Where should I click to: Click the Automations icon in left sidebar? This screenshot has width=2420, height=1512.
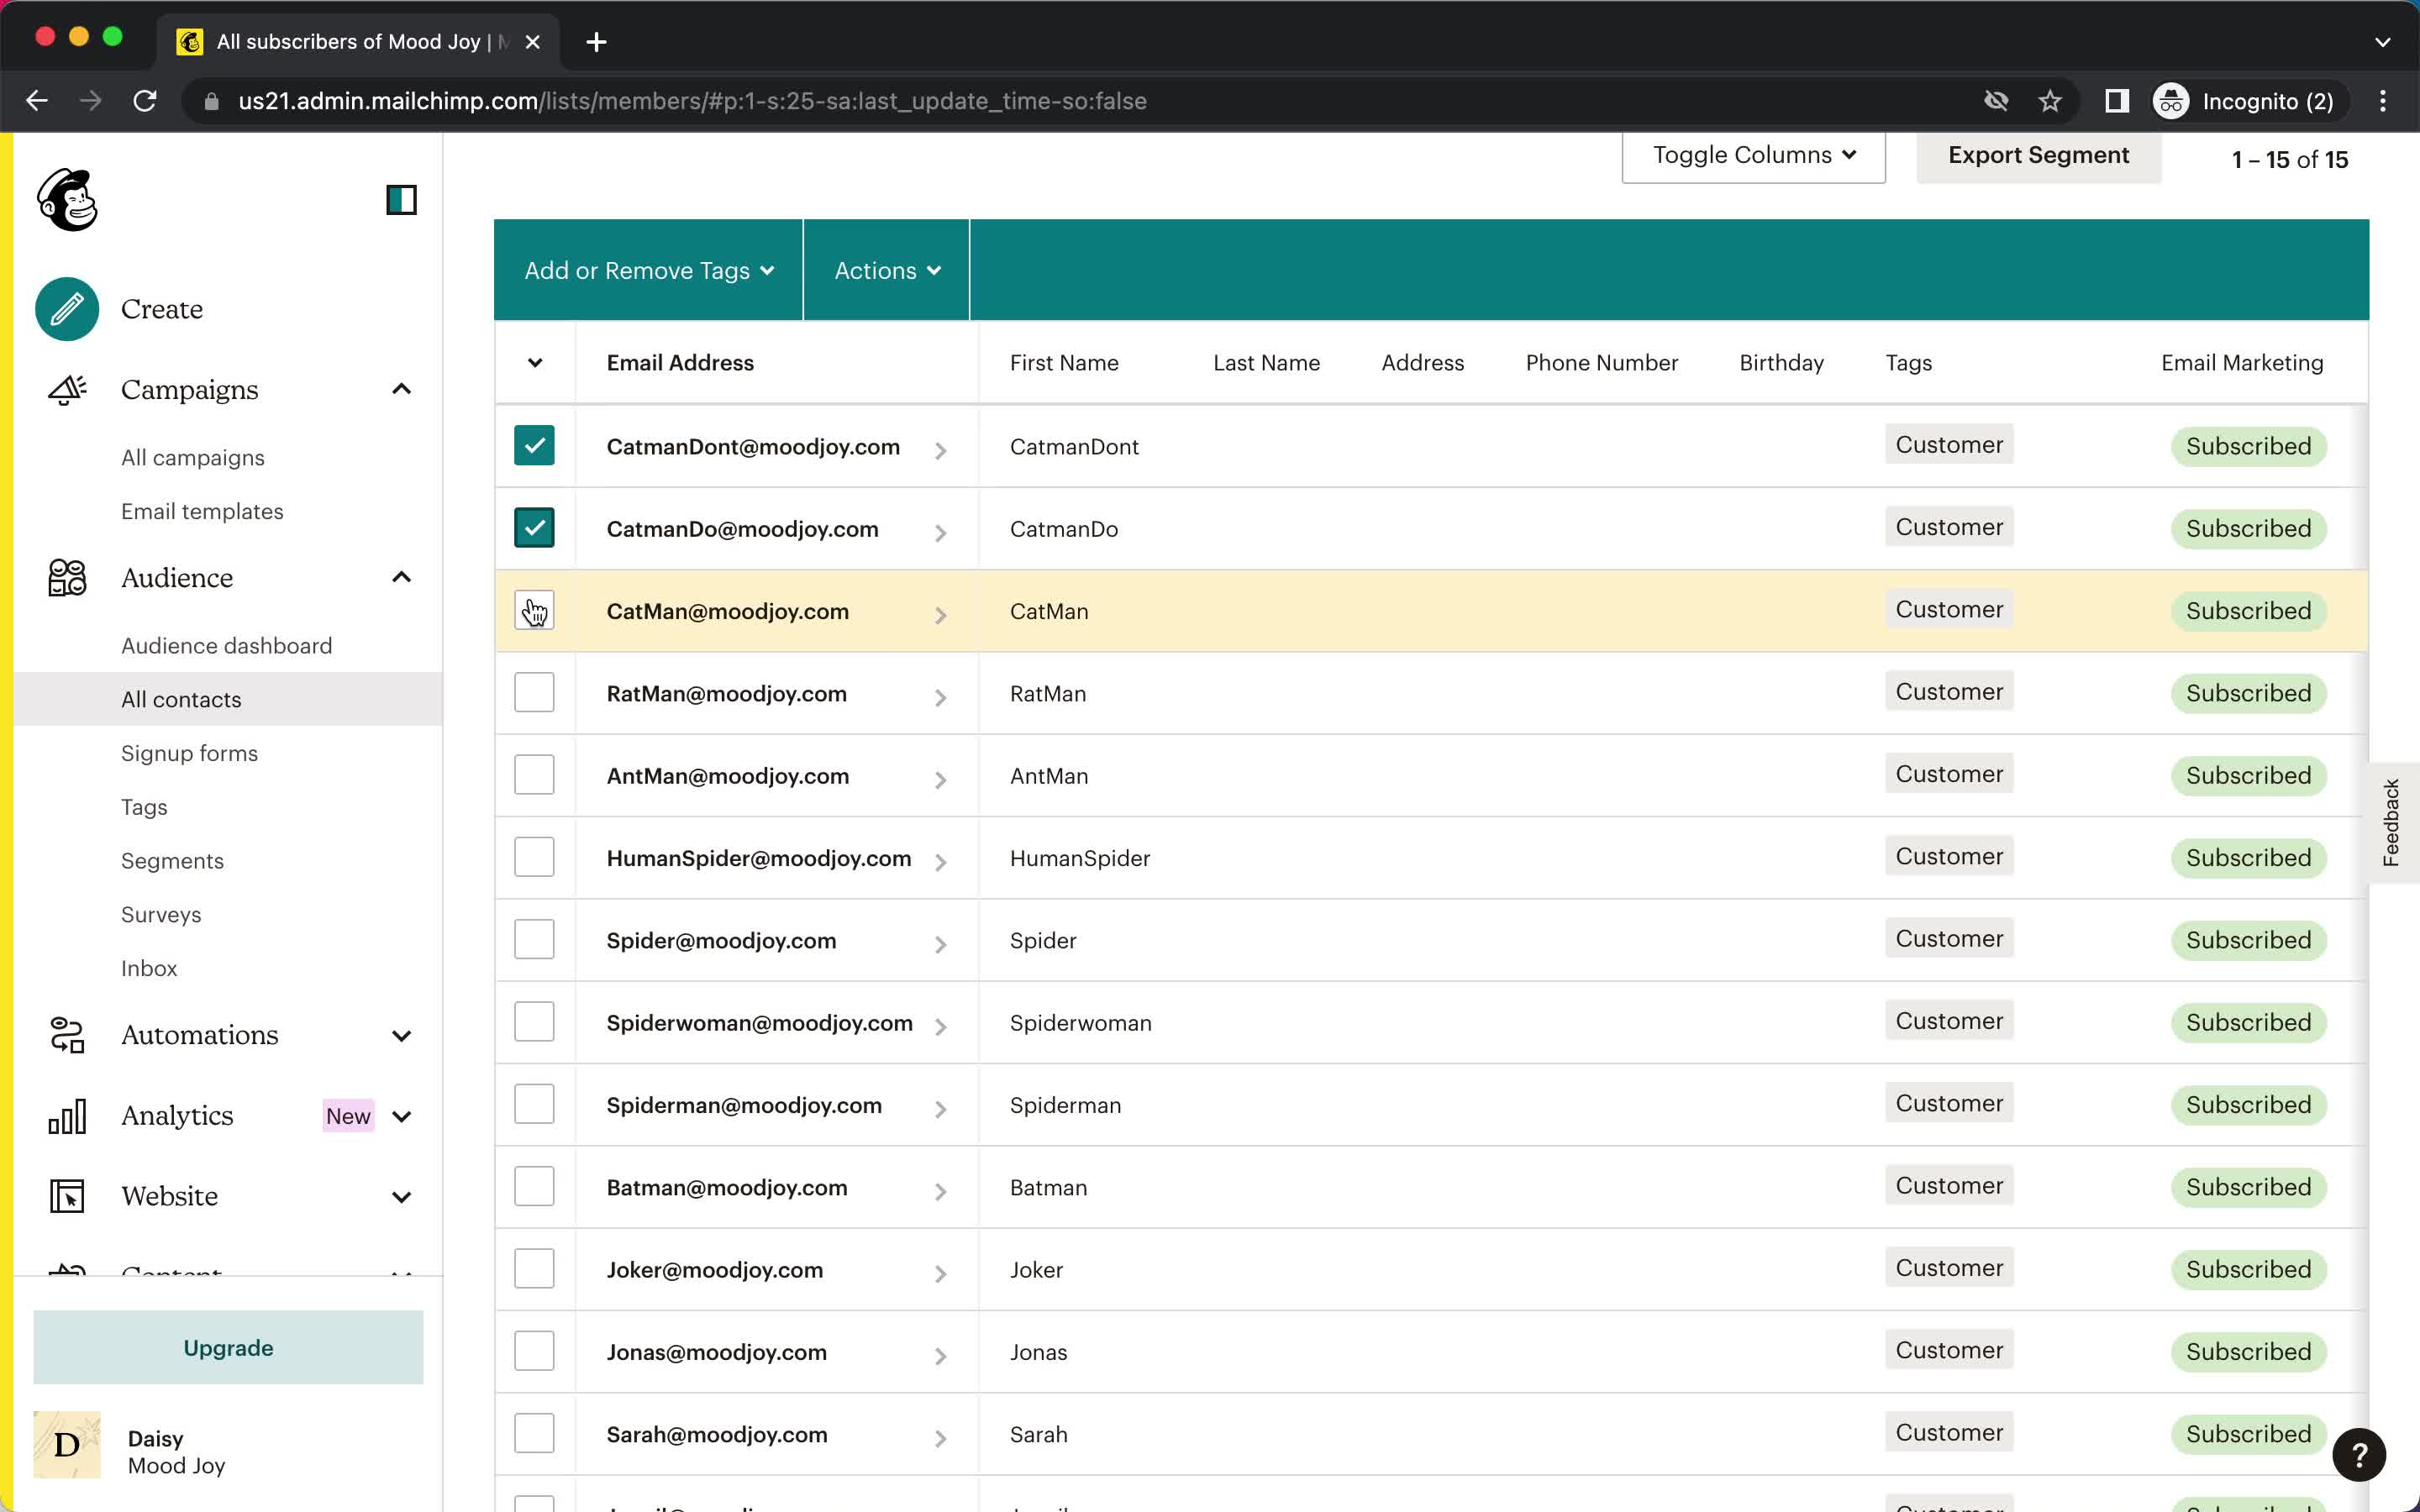pyautogui.click(x=66, y=1035)
